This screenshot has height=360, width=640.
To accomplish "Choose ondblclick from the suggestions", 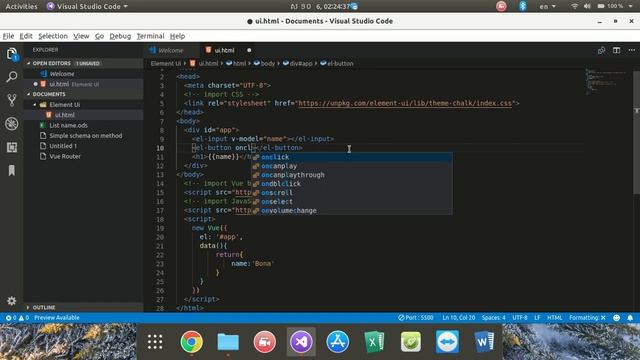I will click(x=351, y=184).
